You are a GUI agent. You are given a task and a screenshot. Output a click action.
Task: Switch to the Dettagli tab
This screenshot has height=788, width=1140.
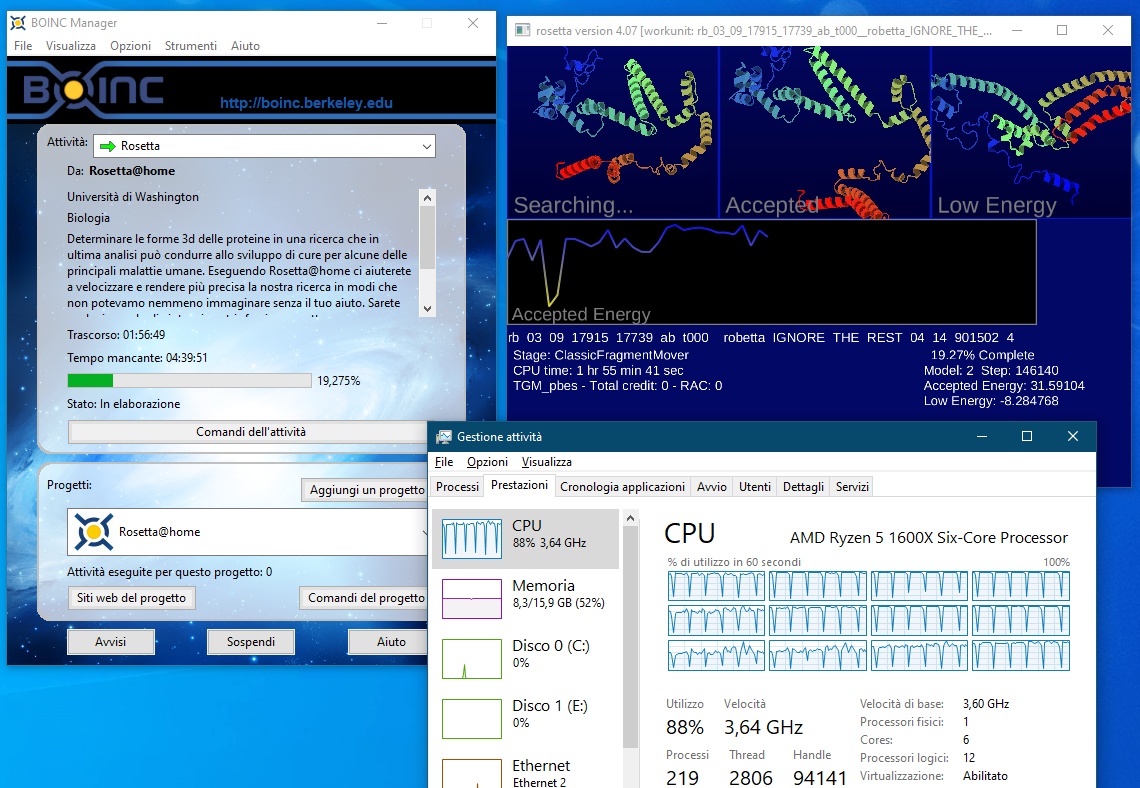[x=803, y=487]
